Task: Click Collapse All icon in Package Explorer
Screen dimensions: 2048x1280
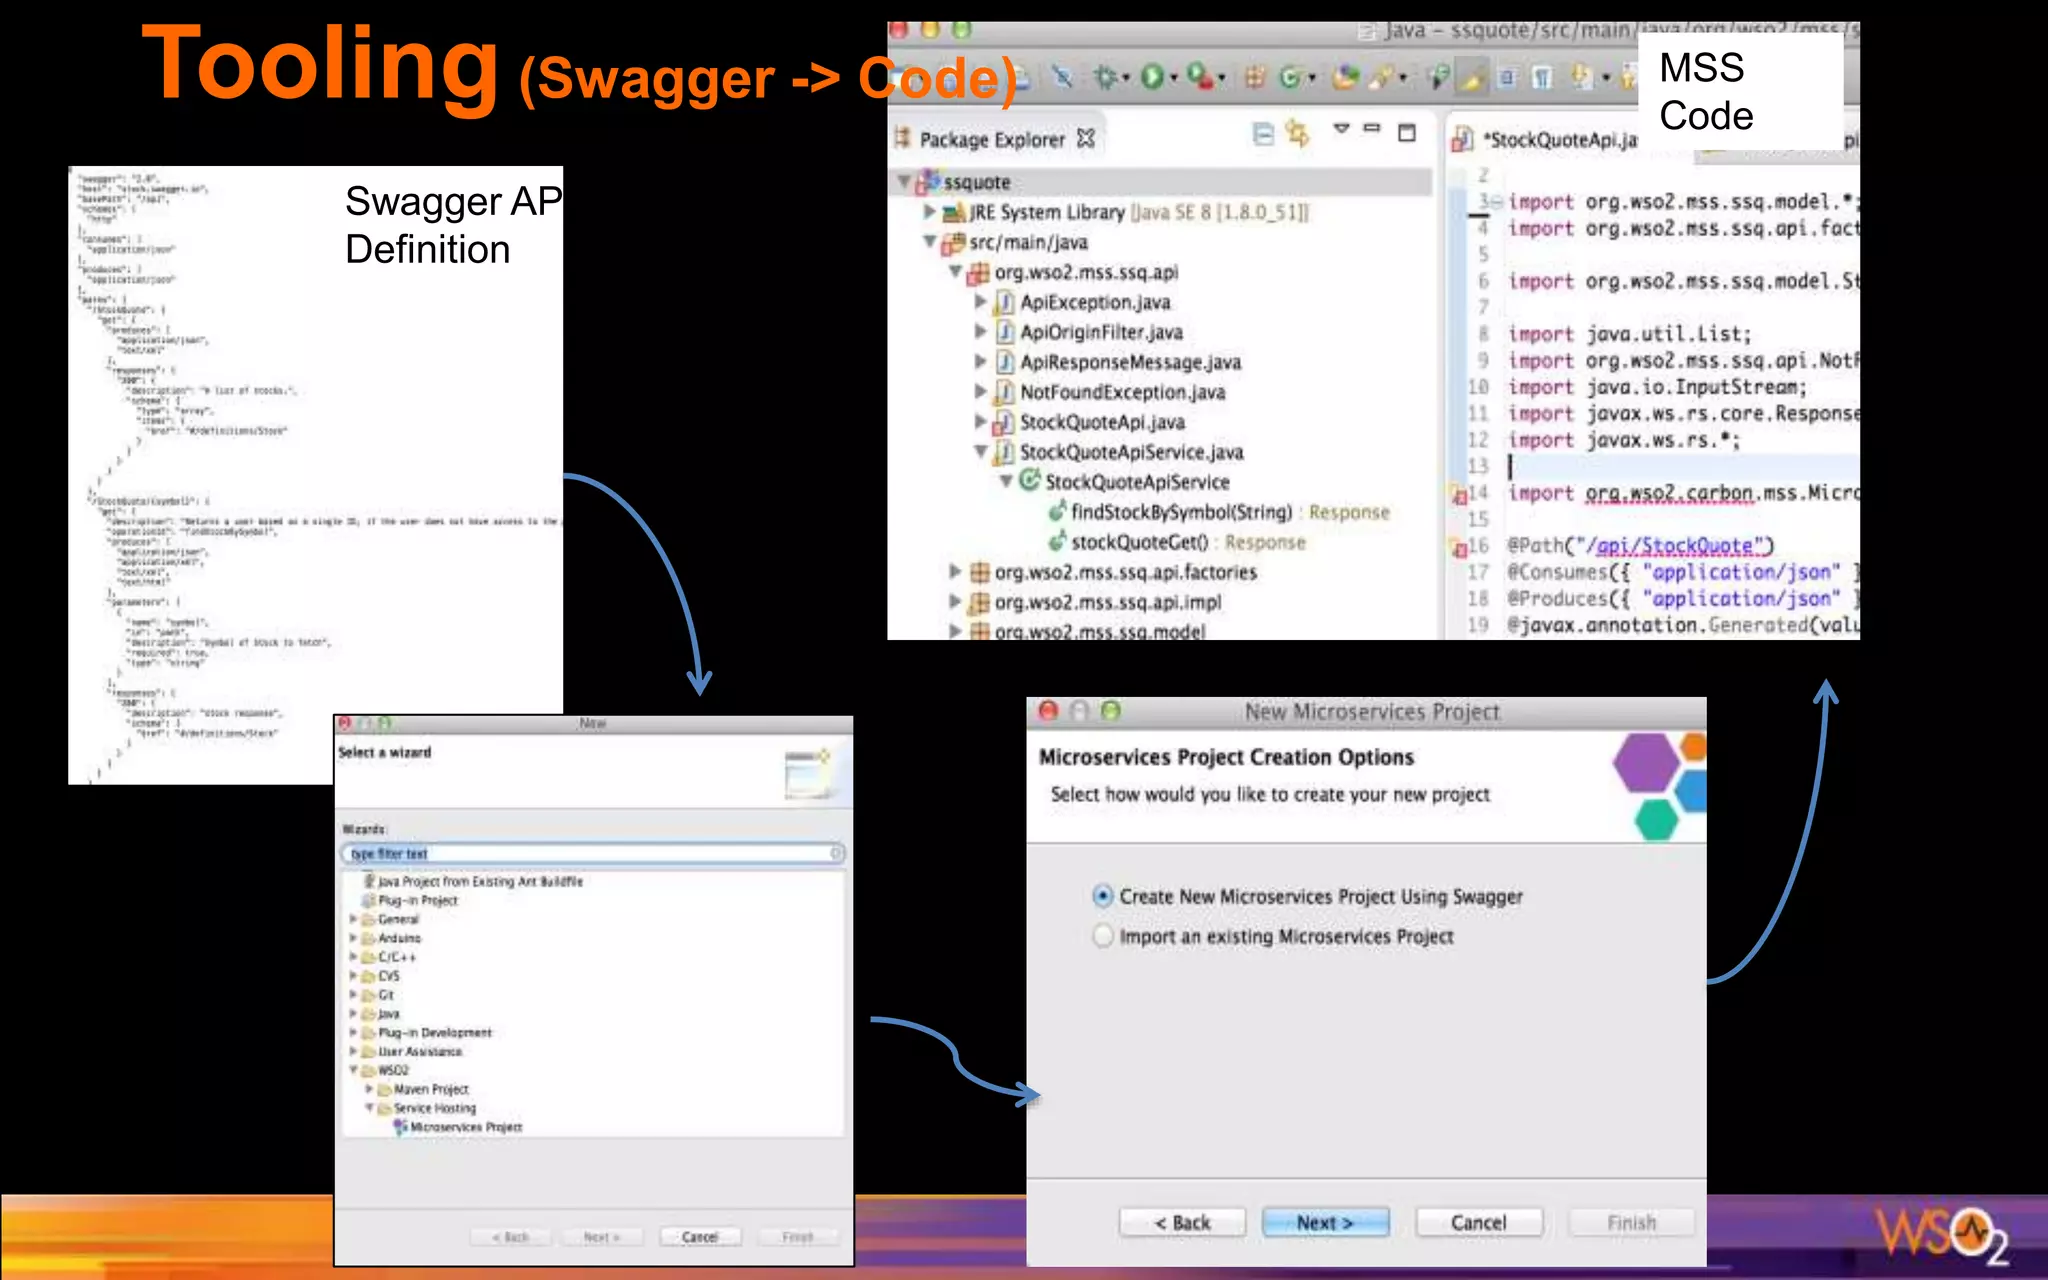Action: coord(1264,134)
